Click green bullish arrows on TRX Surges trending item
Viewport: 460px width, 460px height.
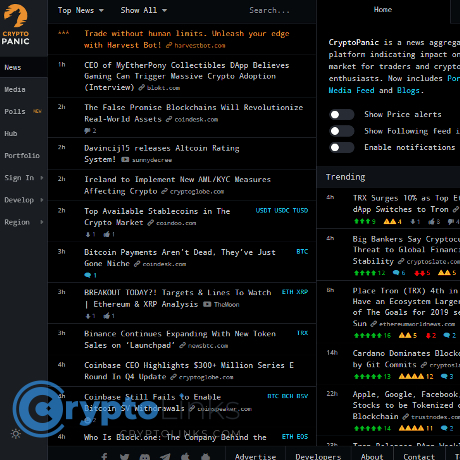(362, 221)
